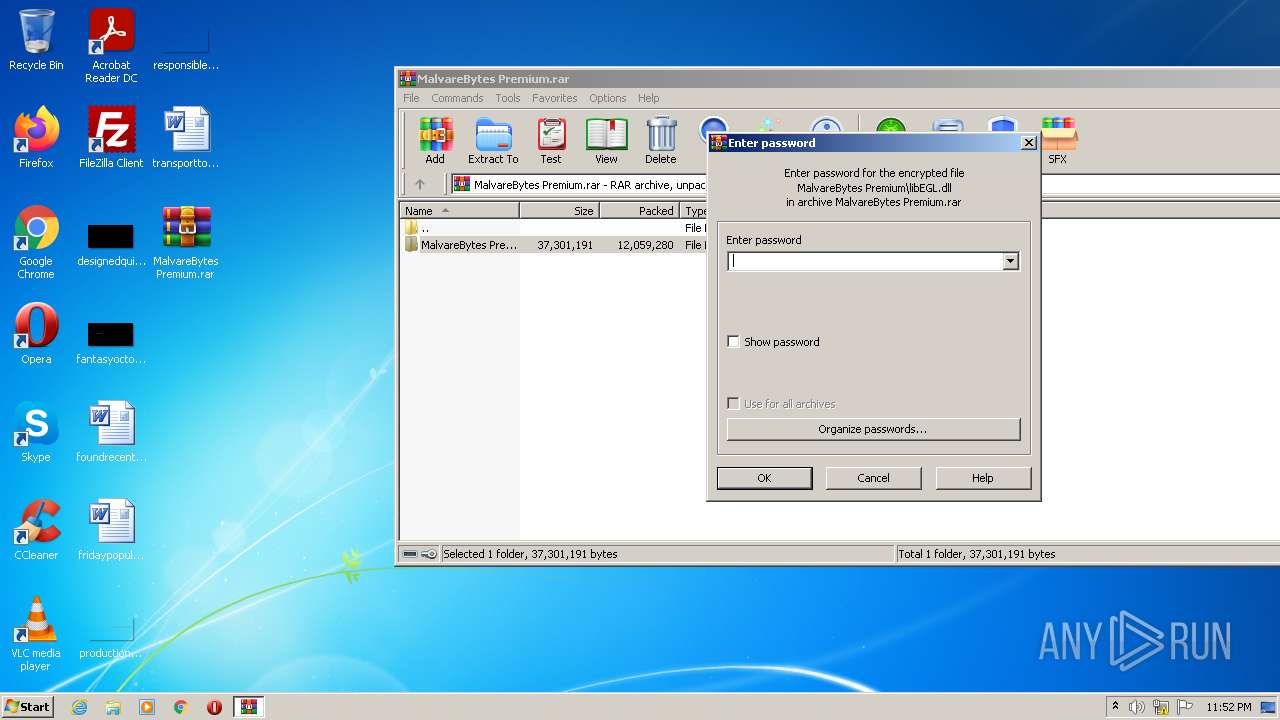Image resolution: width=1280 pixels, height=720 pixels.
Task: Click the taskbar clock showing 11:52 PM
Action: point(1228,707)
